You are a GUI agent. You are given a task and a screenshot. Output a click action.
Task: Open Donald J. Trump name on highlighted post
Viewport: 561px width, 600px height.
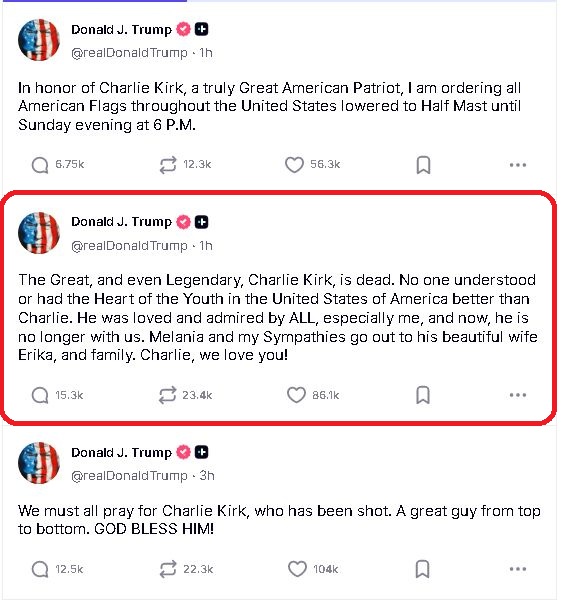pyautogui.click(x=121, y=222)
